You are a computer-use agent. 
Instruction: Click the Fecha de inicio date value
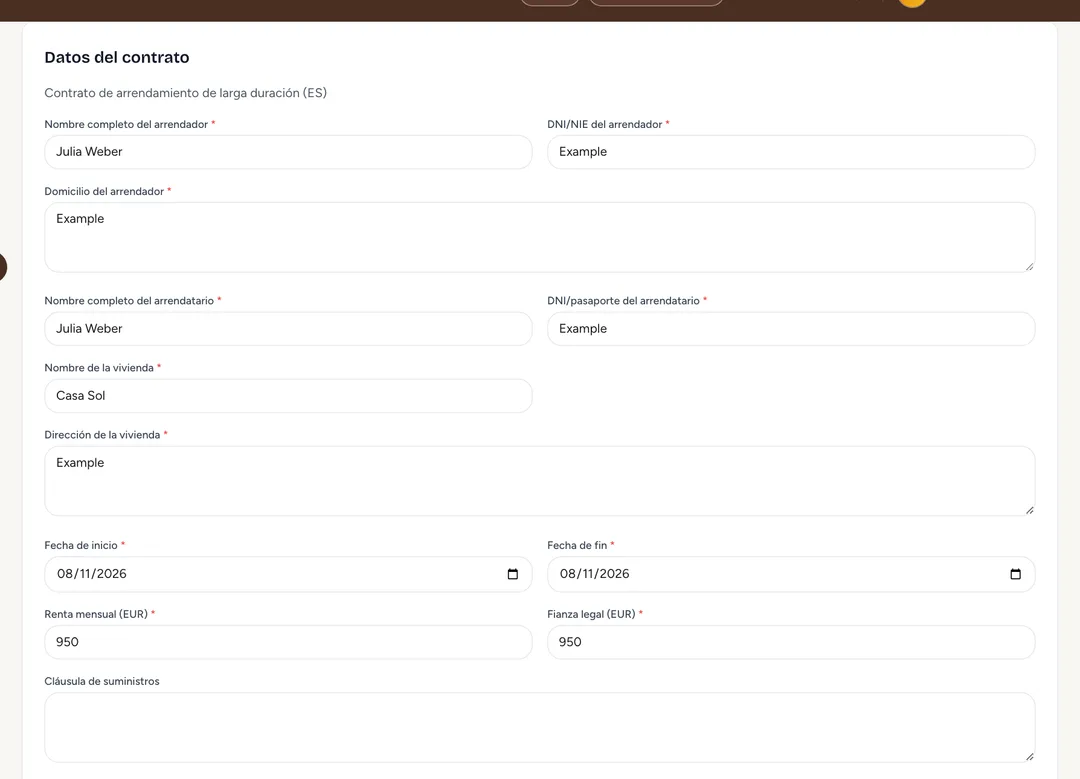pos(92,574)
